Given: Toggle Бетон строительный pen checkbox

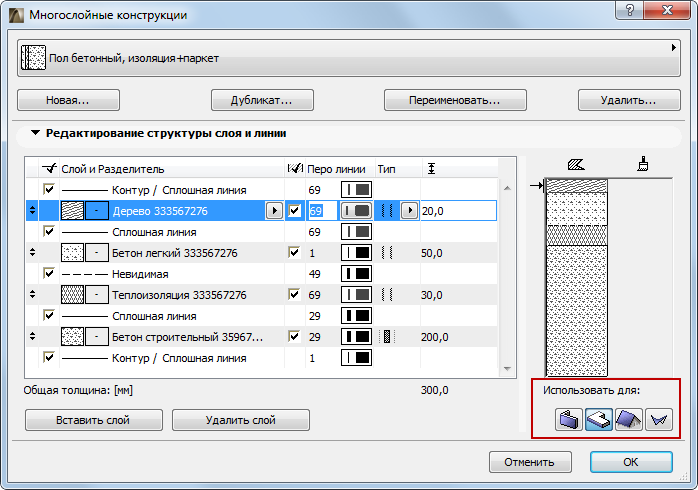Looking at the screenshot, I should [294, 336].
